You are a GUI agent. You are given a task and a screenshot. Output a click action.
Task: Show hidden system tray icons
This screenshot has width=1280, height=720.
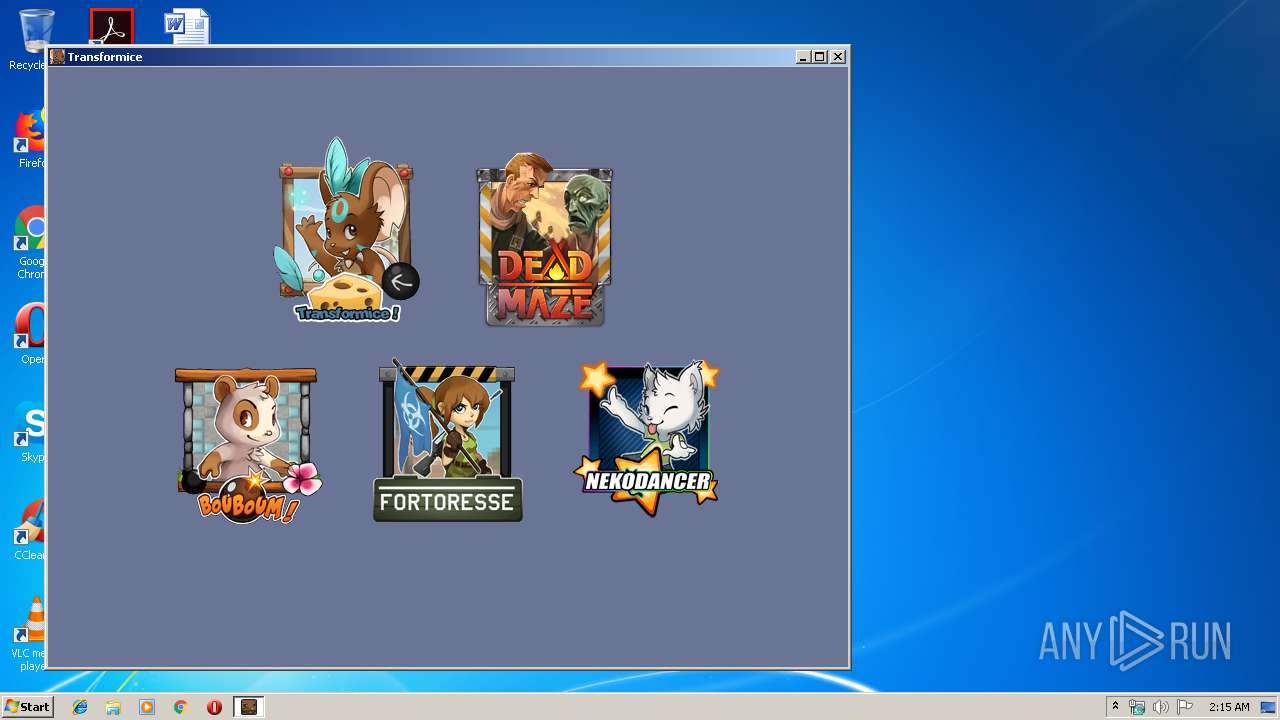(1115, 707)
